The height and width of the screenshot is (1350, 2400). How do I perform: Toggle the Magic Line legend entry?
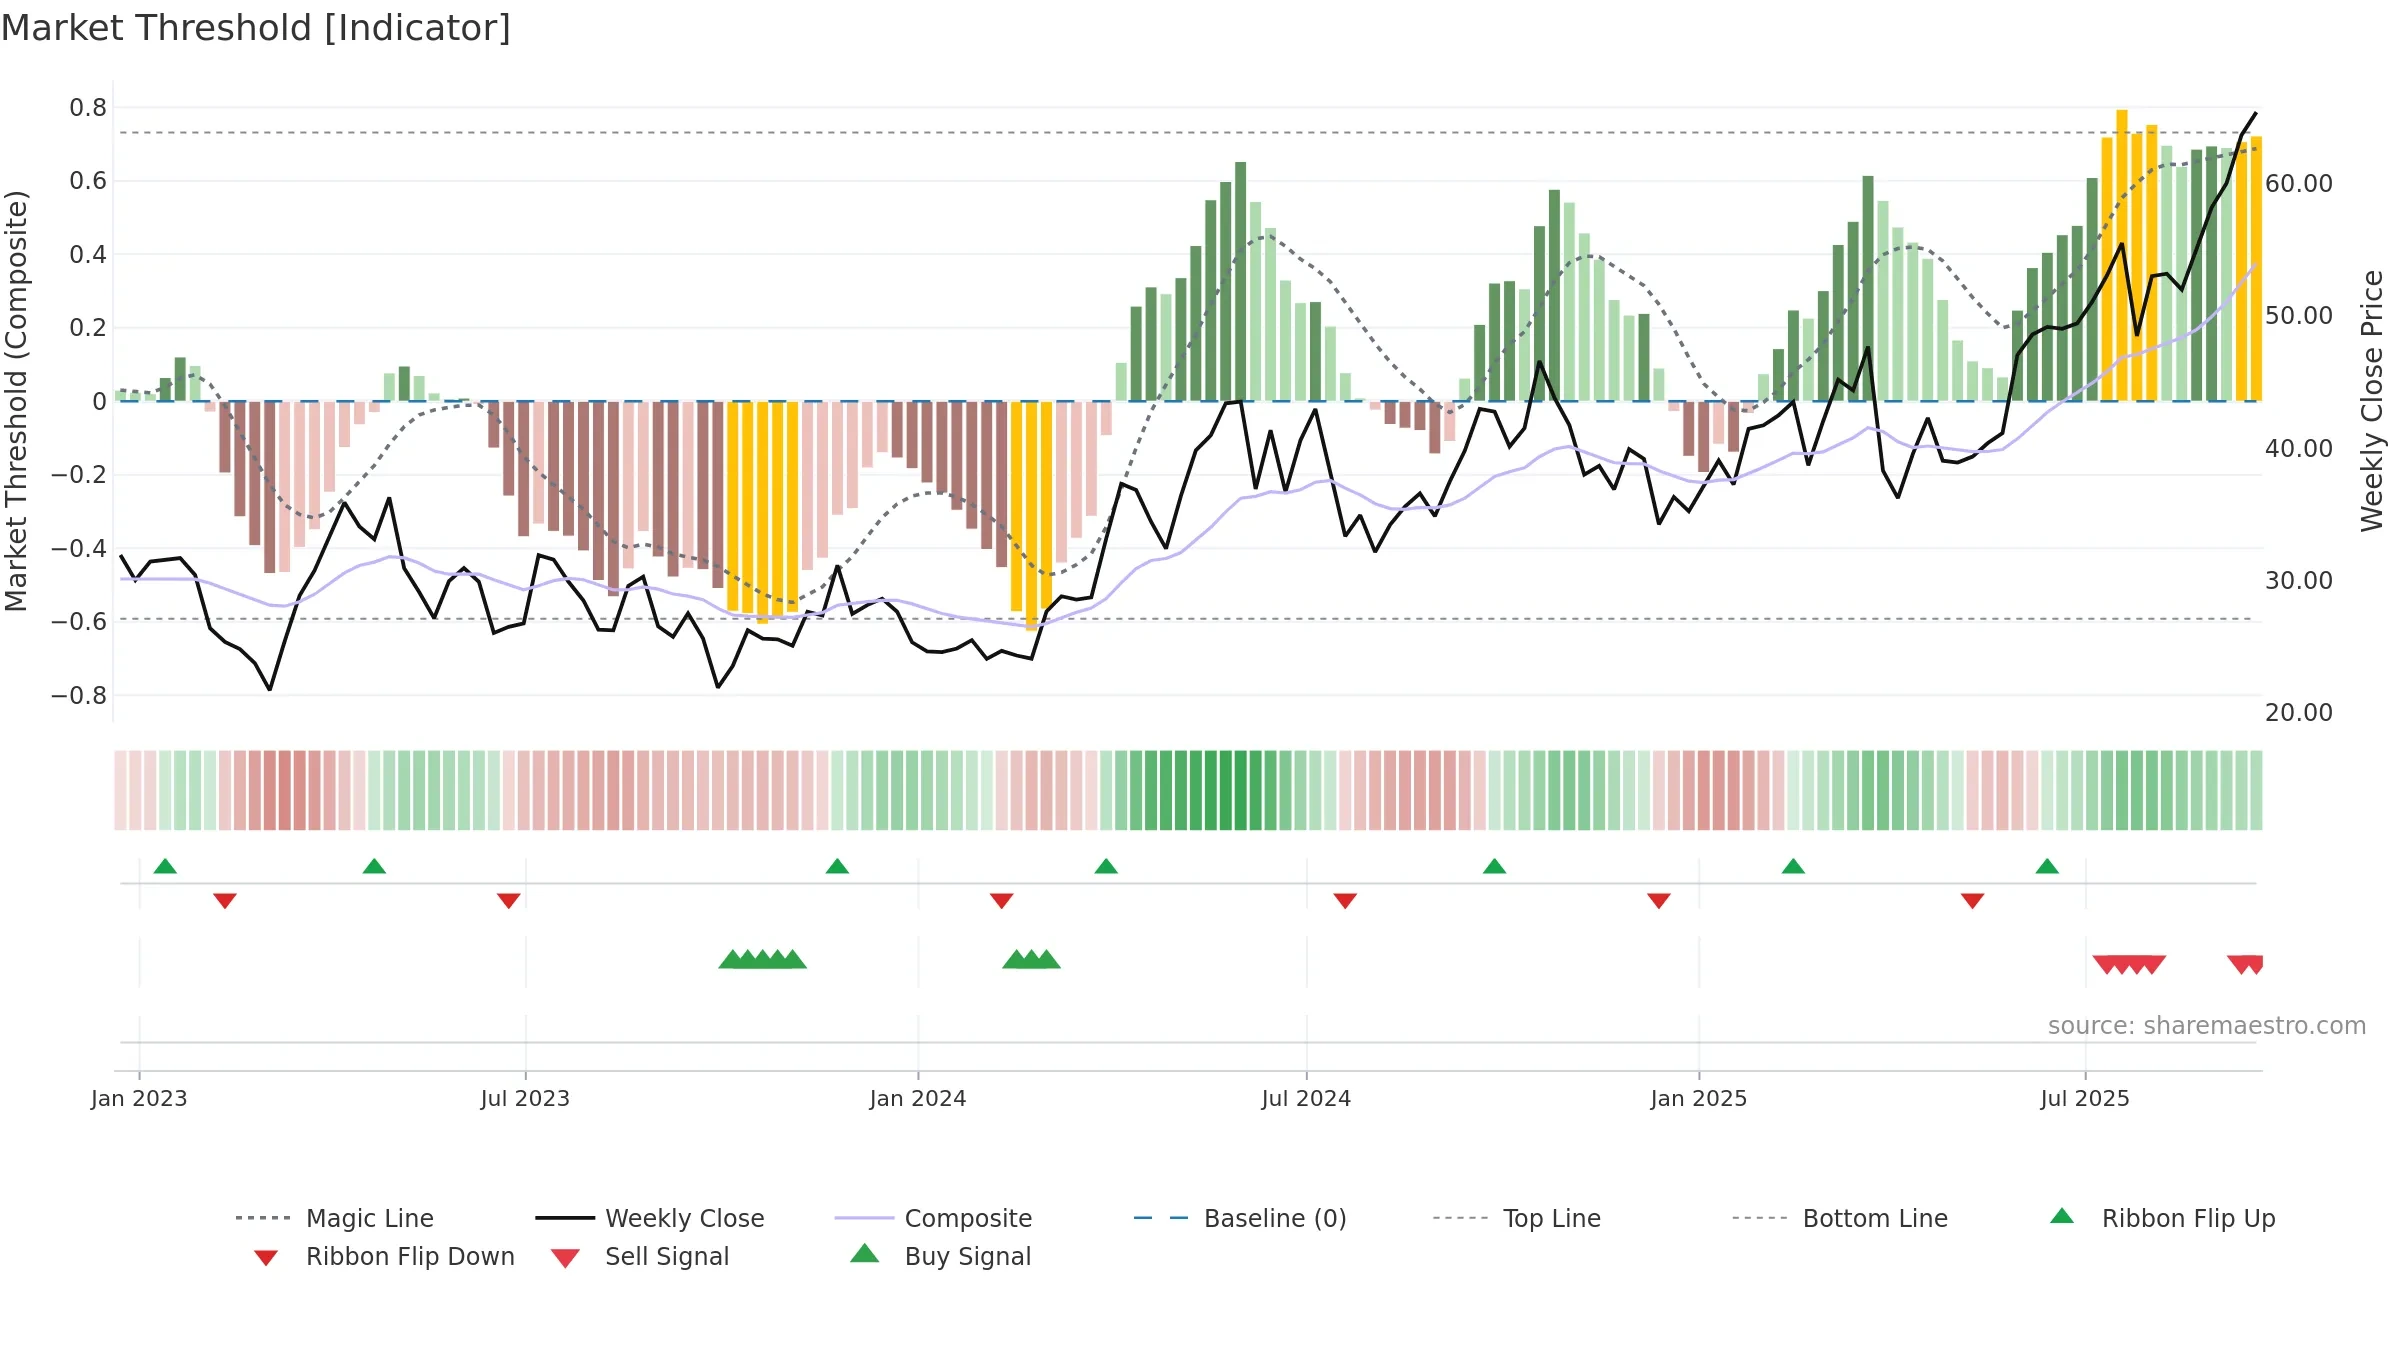(334, 1218)
